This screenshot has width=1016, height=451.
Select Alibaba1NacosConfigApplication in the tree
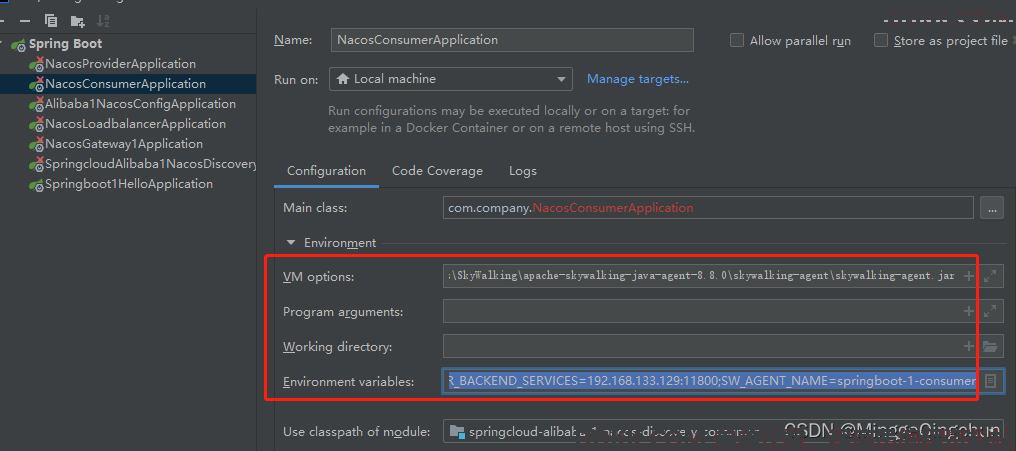pos(141,104)
